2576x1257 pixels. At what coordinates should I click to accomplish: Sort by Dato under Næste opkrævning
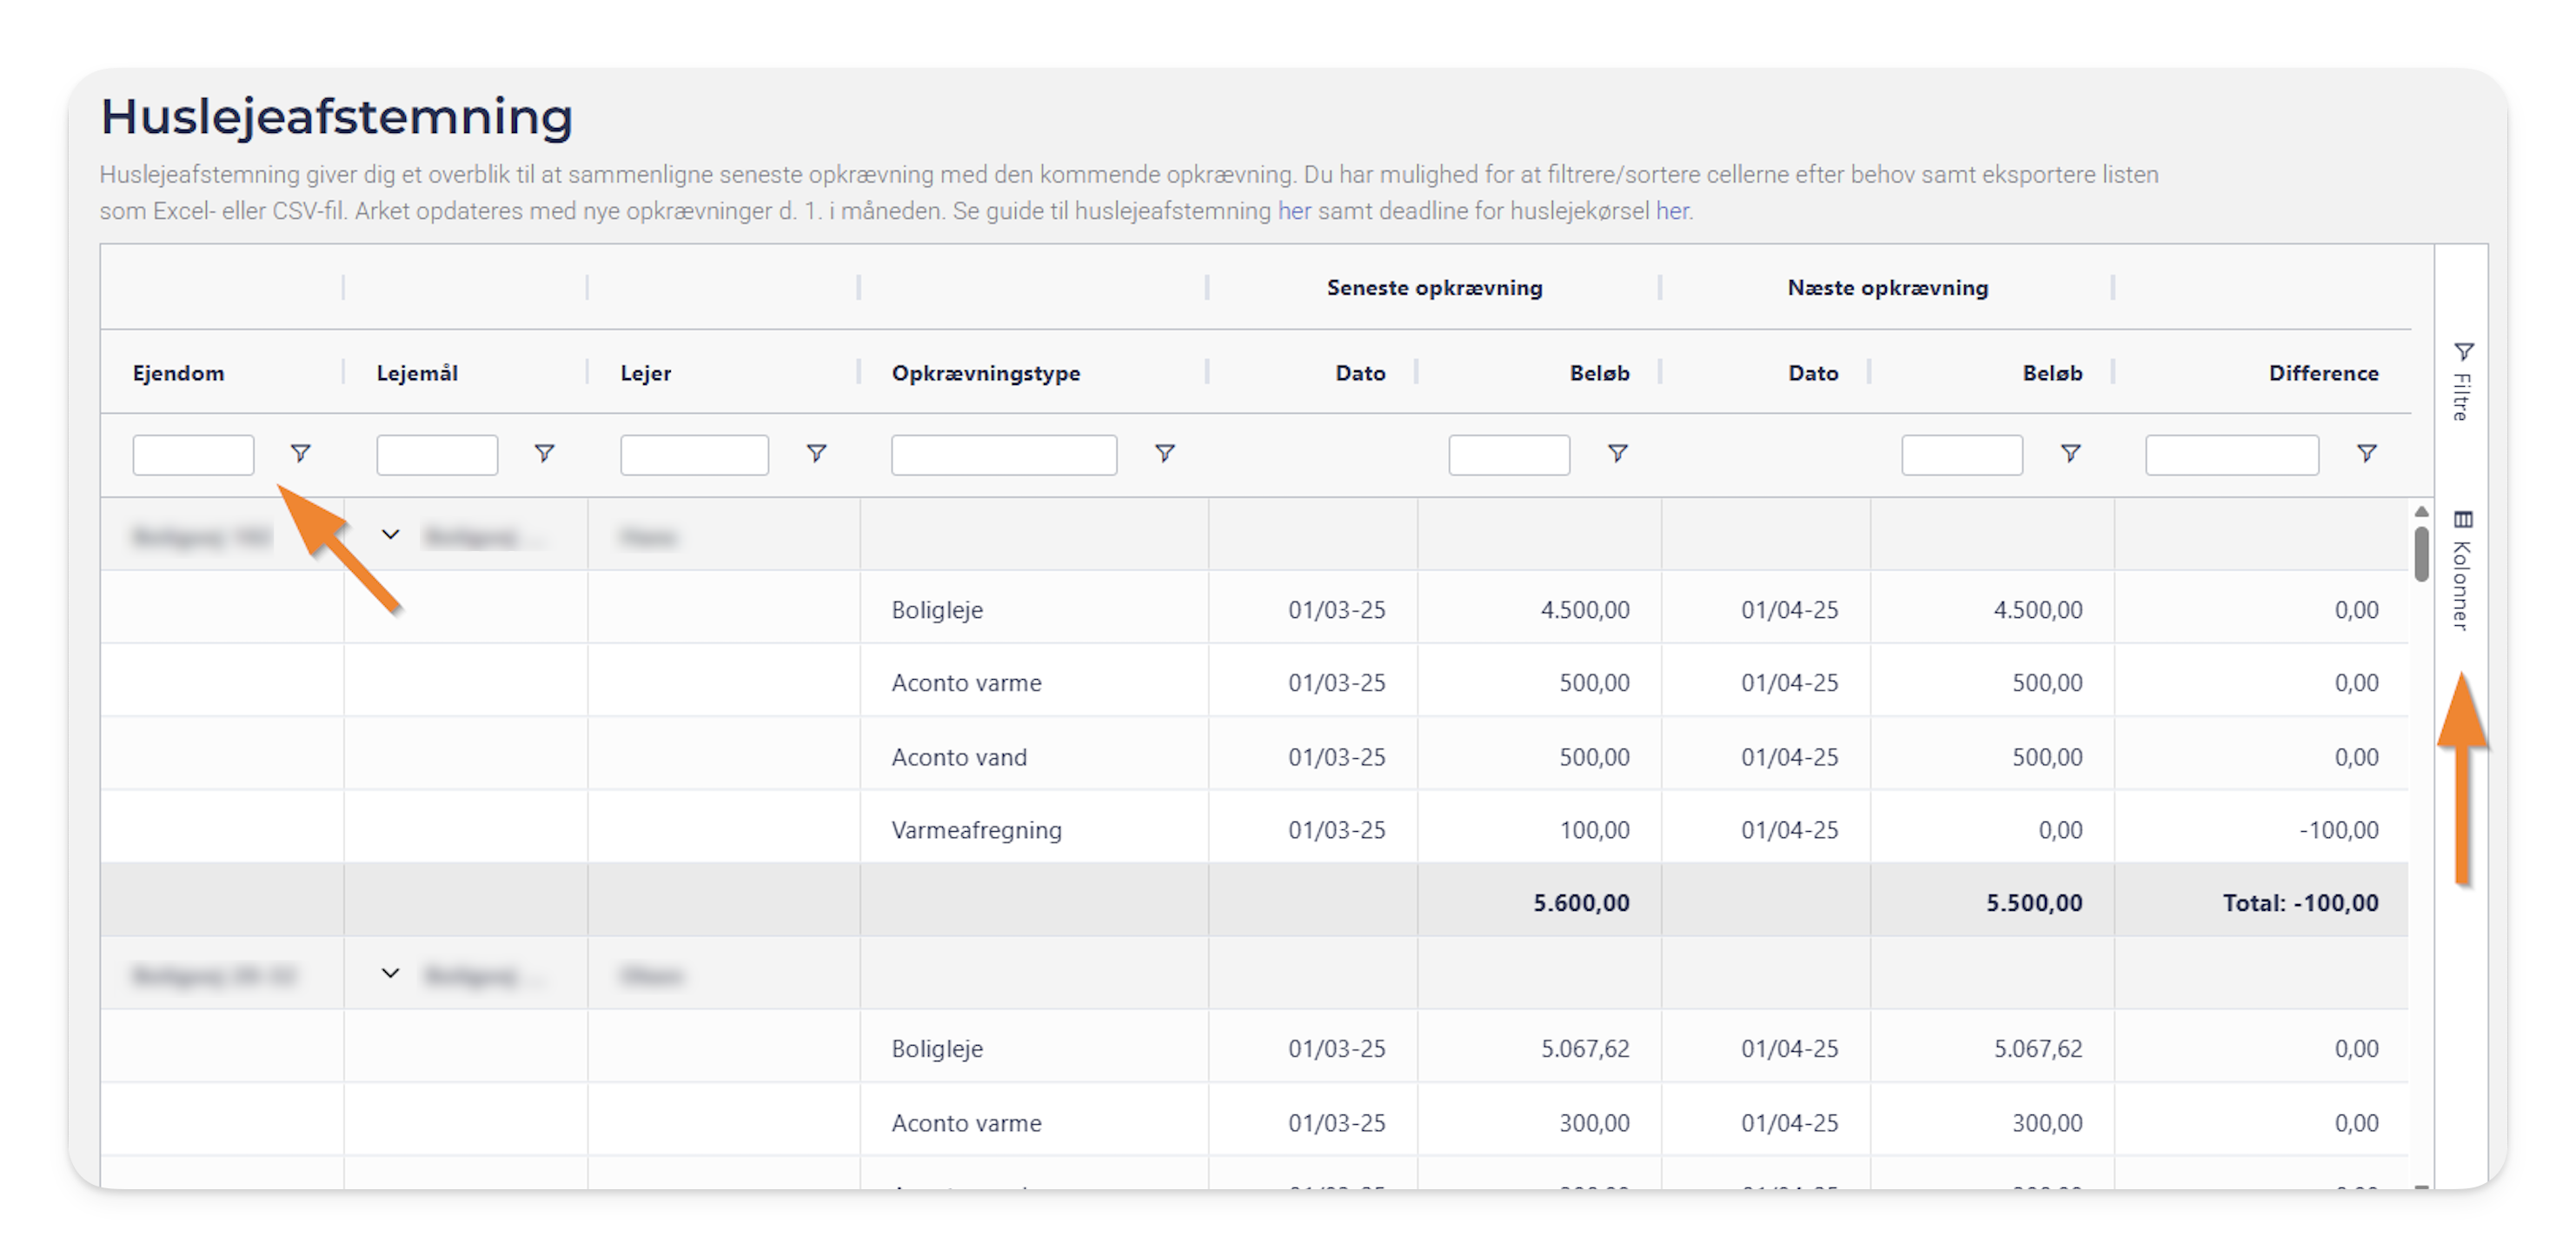point(1813,373)
